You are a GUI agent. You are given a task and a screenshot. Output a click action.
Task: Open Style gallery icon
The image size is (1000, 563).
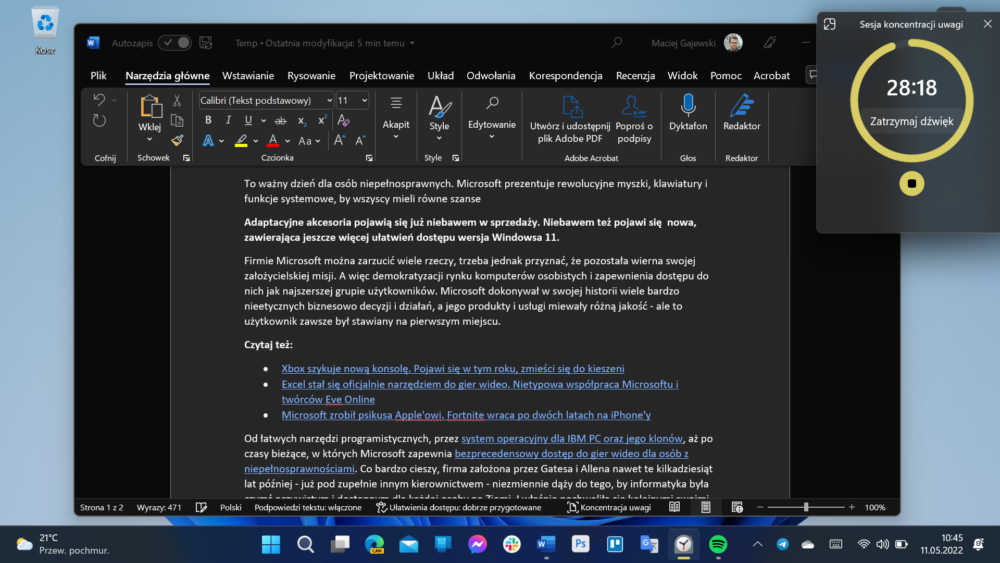click(439, 106)
